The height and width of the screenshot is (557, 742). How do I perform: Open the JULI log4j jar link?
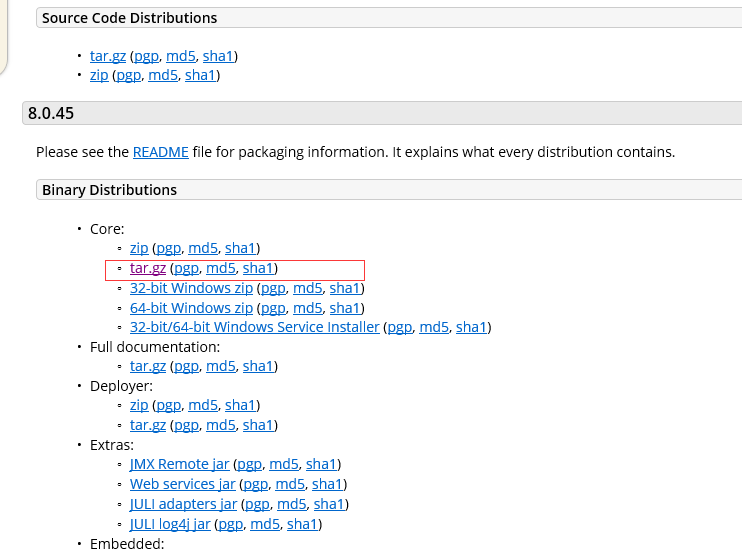pos(170,524)
